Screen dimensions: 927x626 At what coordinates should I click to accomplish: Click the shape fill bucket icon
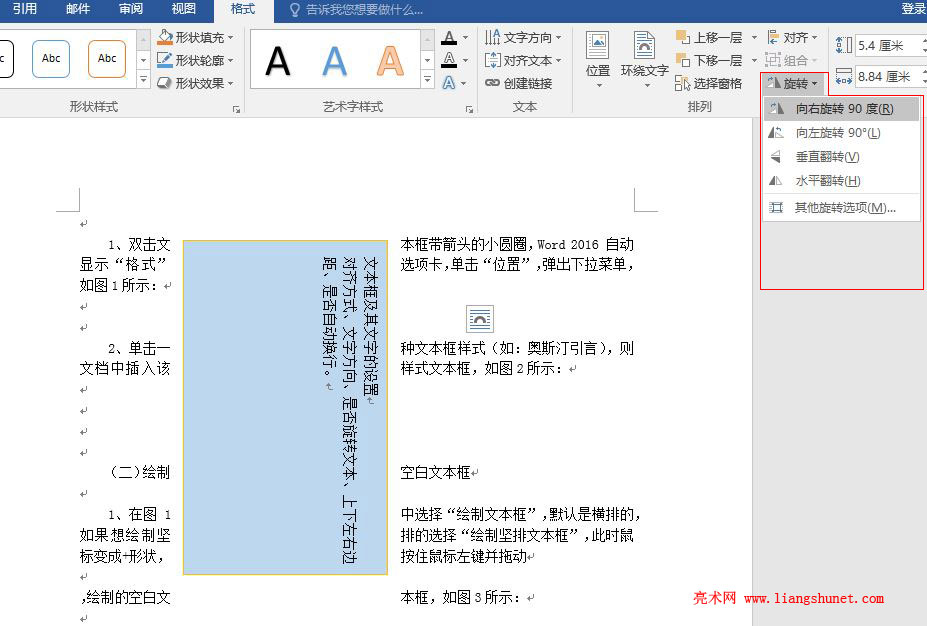tap(165, 37)
